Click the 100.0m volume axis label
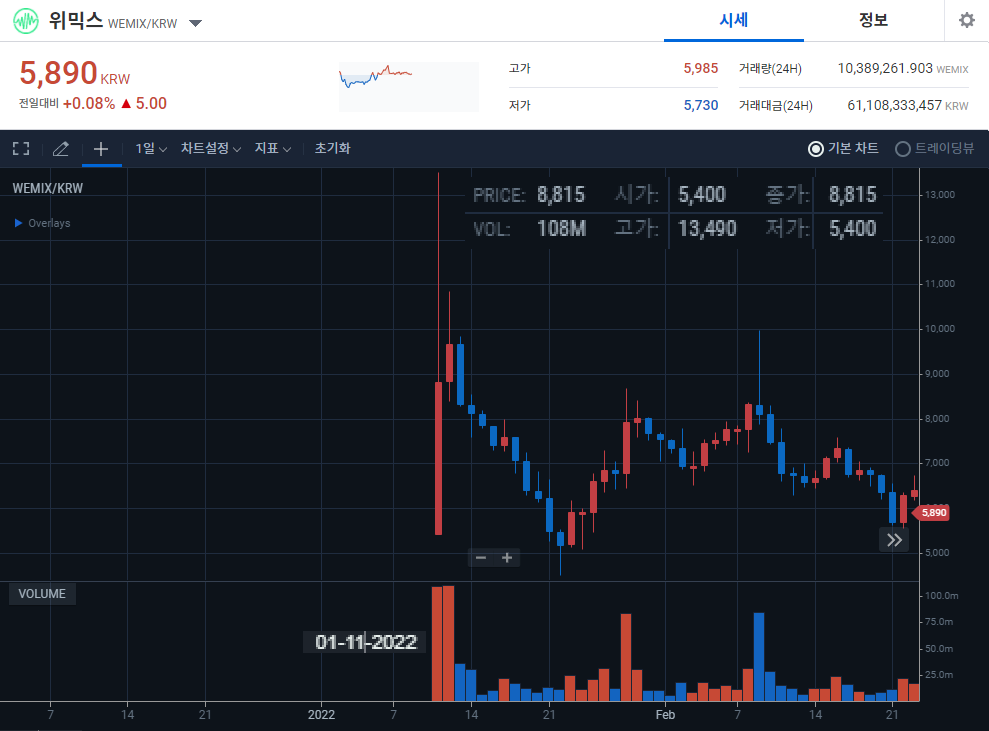 [x=942, y=595]
